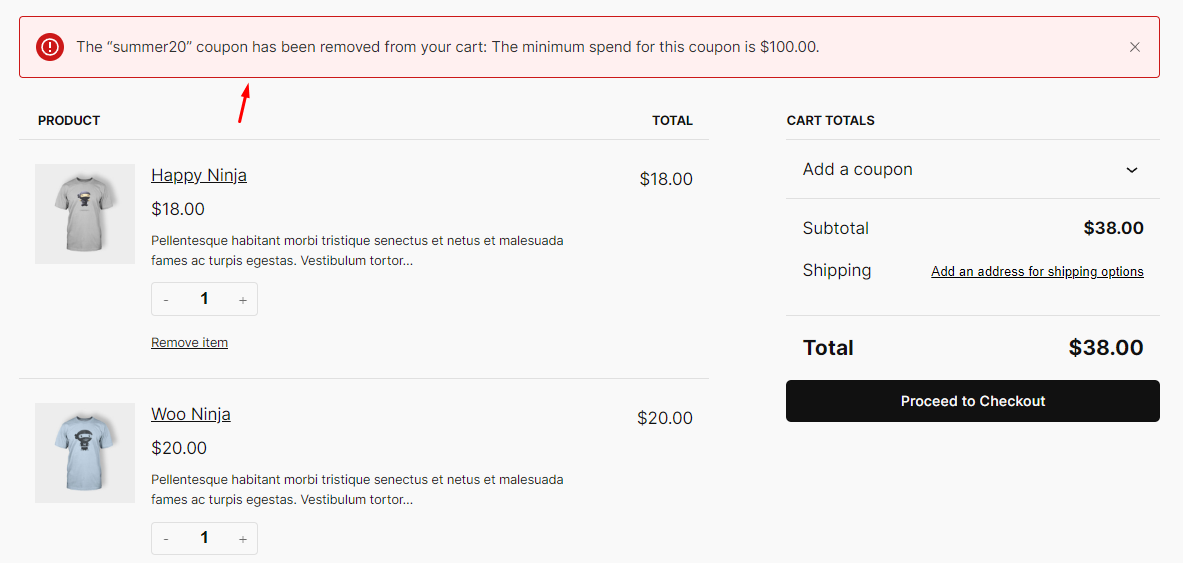
Task: Decrease Happy Ninja quantity with minus
Action: click(165, 300)
